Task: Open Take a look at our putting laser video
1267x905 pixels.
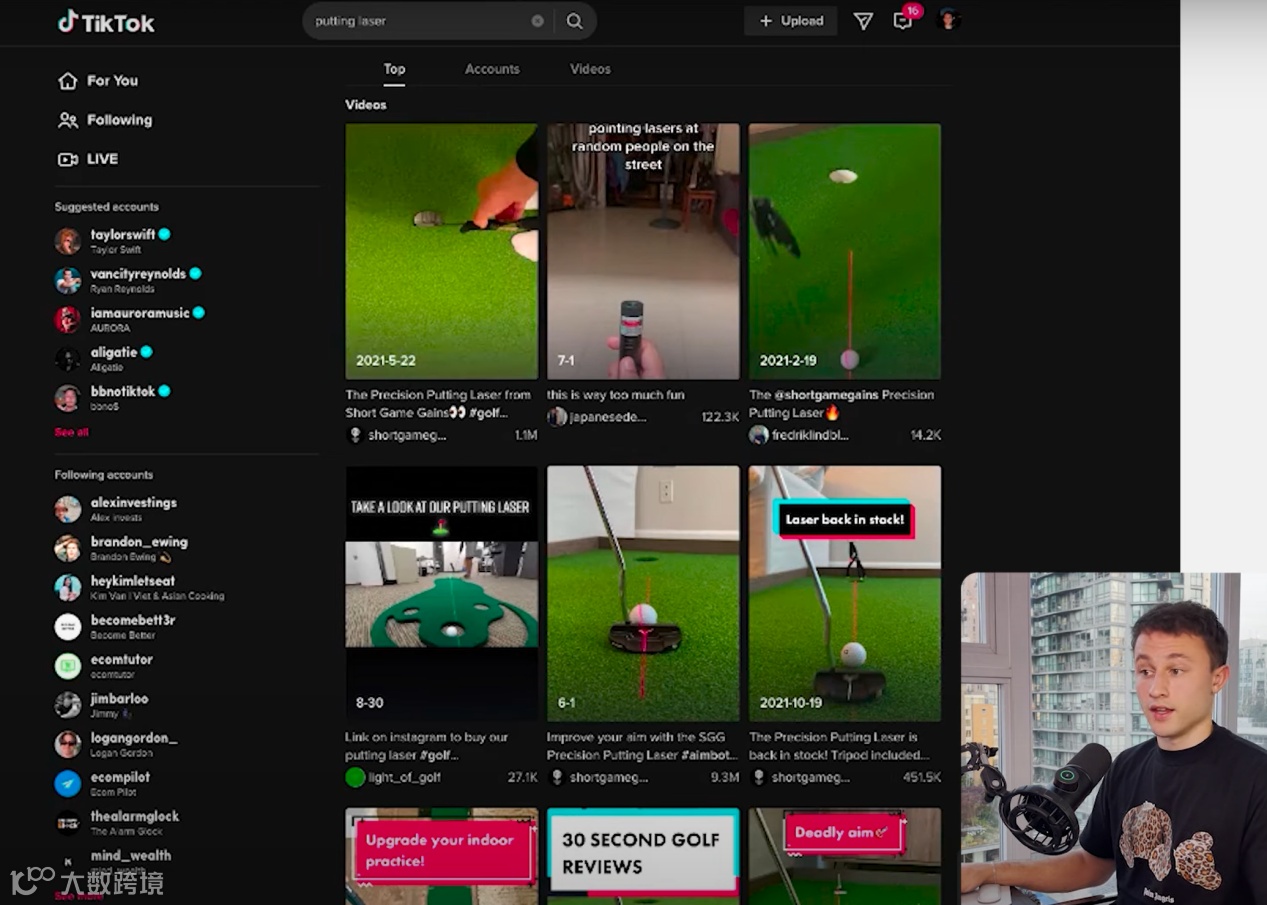Action: 442,593
